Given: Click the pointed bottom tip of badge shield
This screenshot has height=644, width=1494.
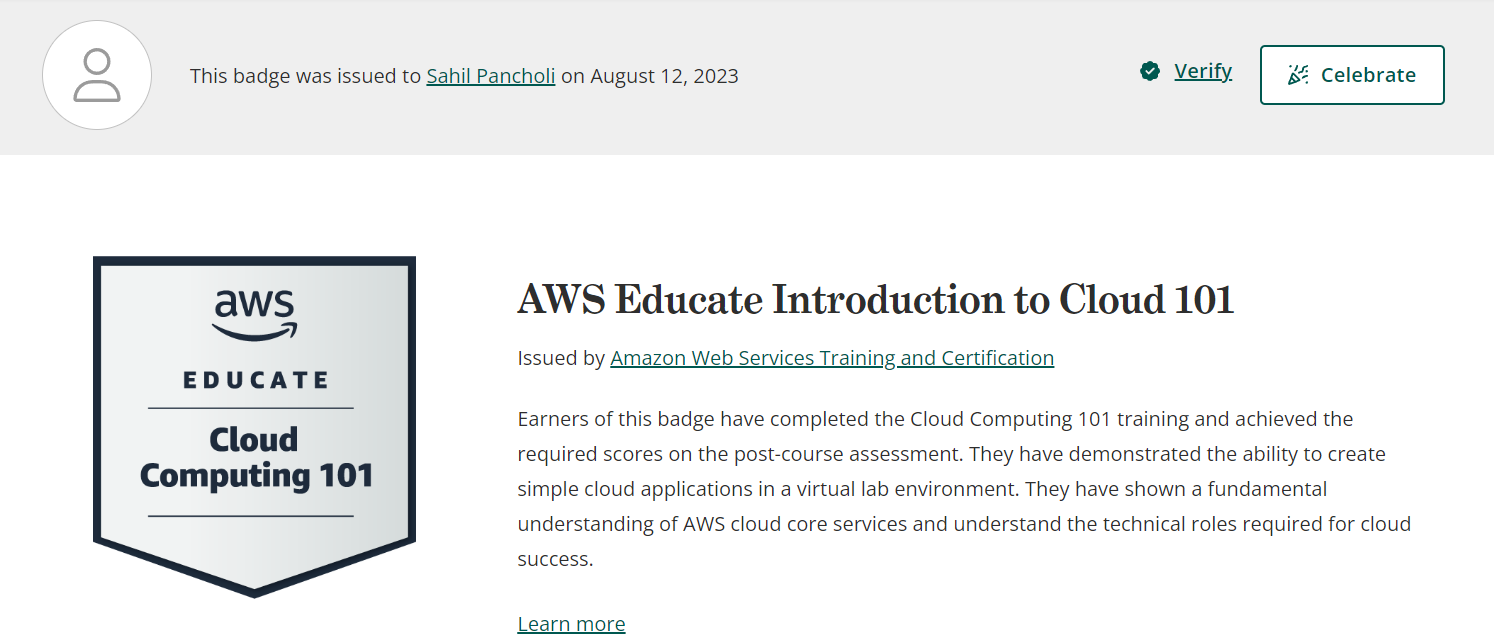Looking at the screenshot, I should [254, 590].
